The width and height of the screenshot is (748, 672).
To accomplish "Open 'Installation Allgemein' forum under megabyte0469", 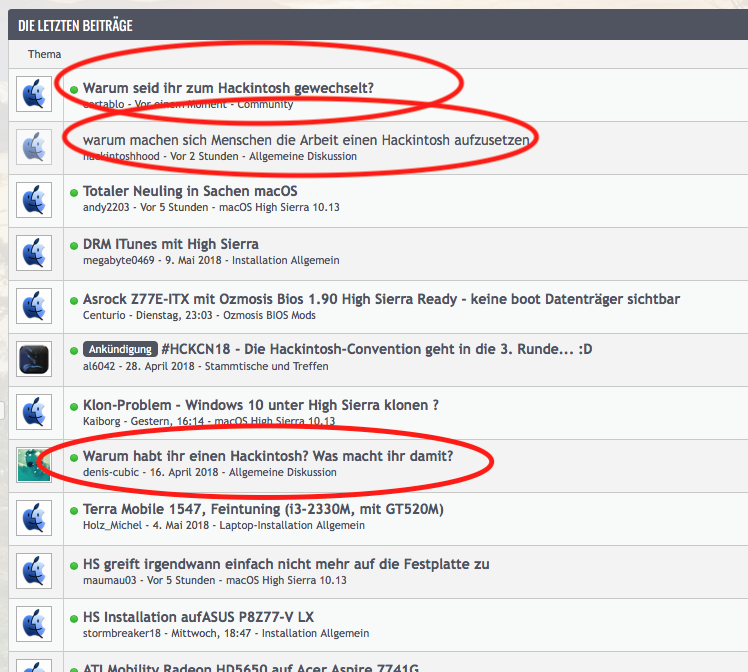I will [286, 260].
